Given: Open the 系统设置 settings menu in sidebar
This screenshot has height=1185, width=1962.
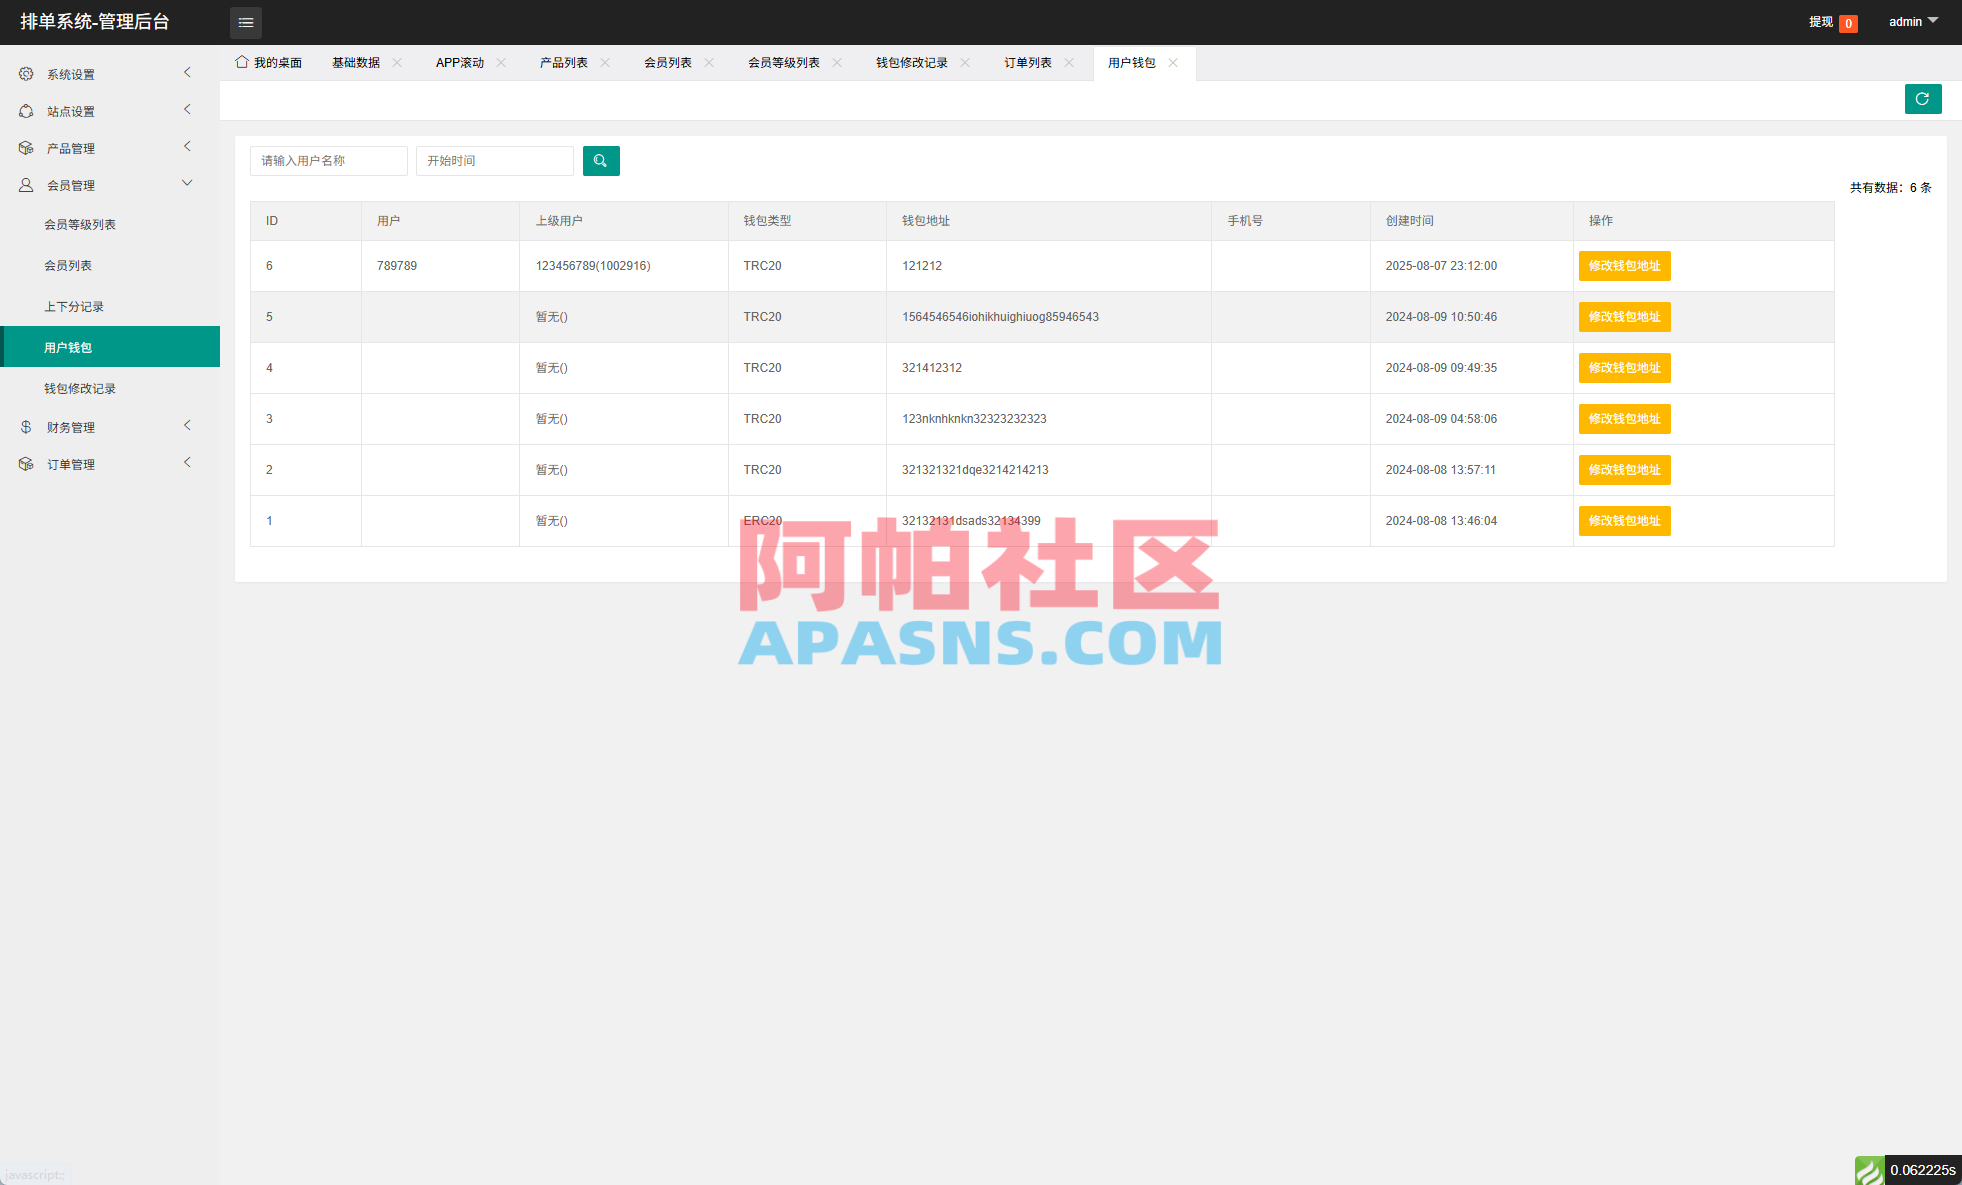Looking at the screenshot, I should 26,73.
